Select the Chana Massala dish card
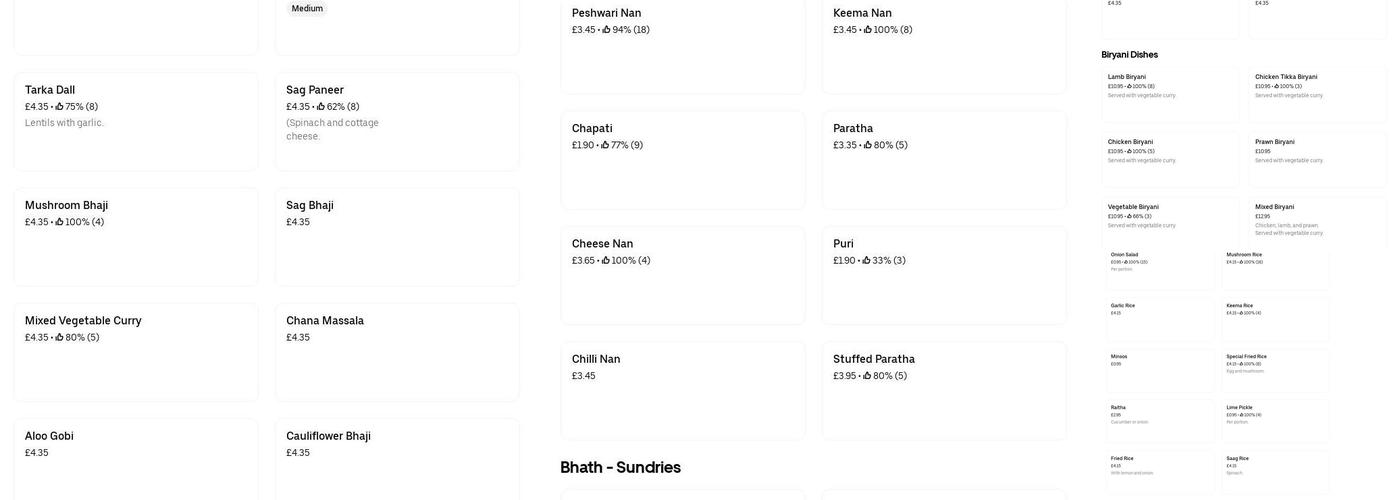The image size is (1400, 500). pyautogui.click(x=397, y=351)
